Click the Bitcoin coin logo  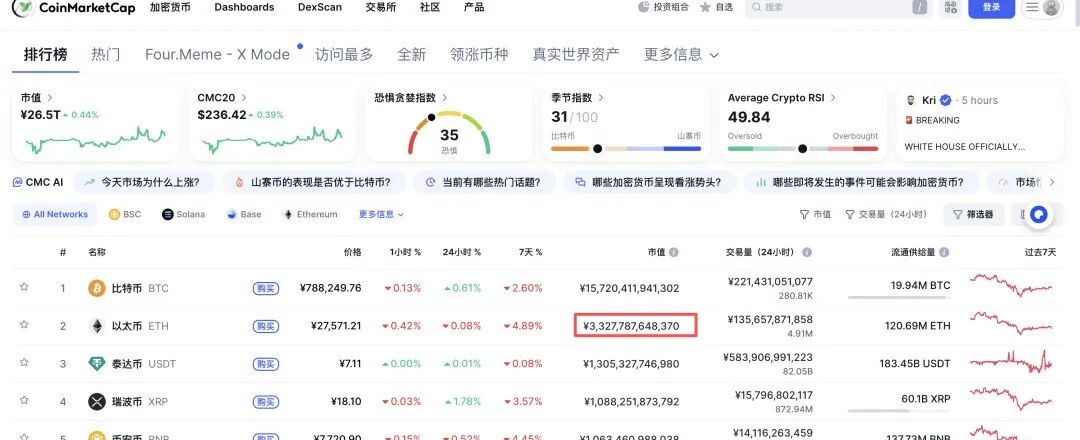click(x=97, y=288)
